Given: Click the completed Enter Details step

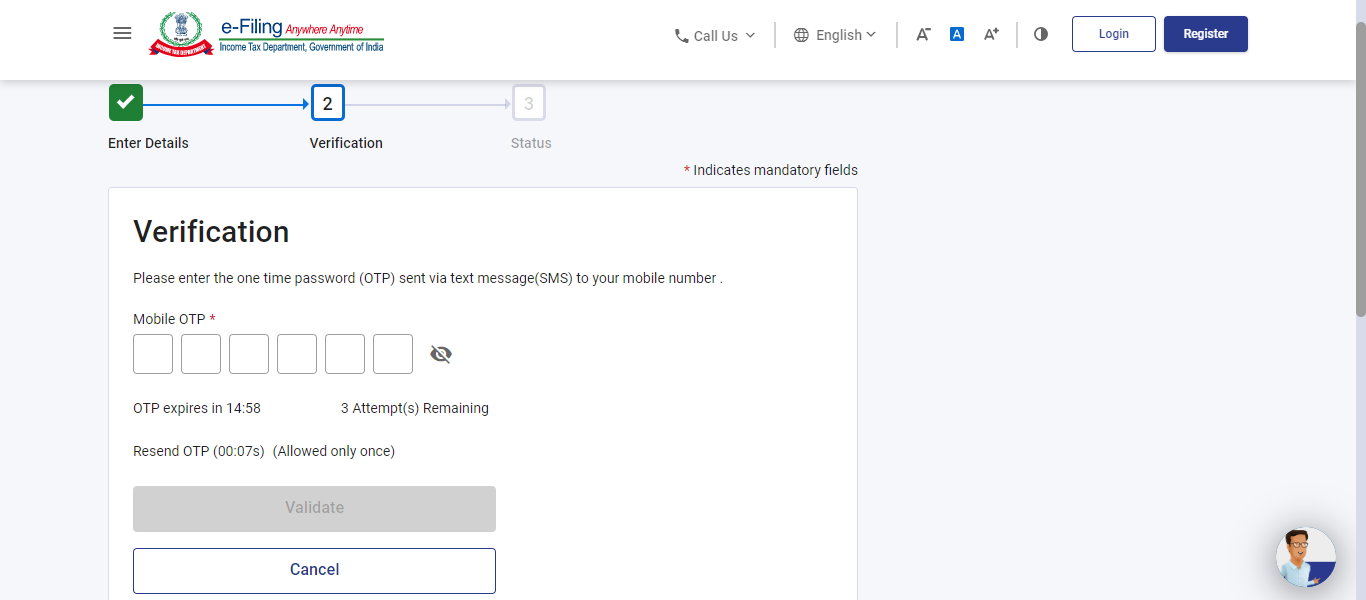Looking at the screenshot, I should [125, 101].
